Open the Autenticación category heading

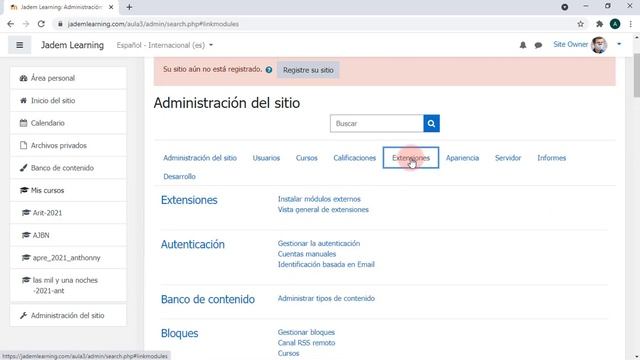(x=193, y=244)
